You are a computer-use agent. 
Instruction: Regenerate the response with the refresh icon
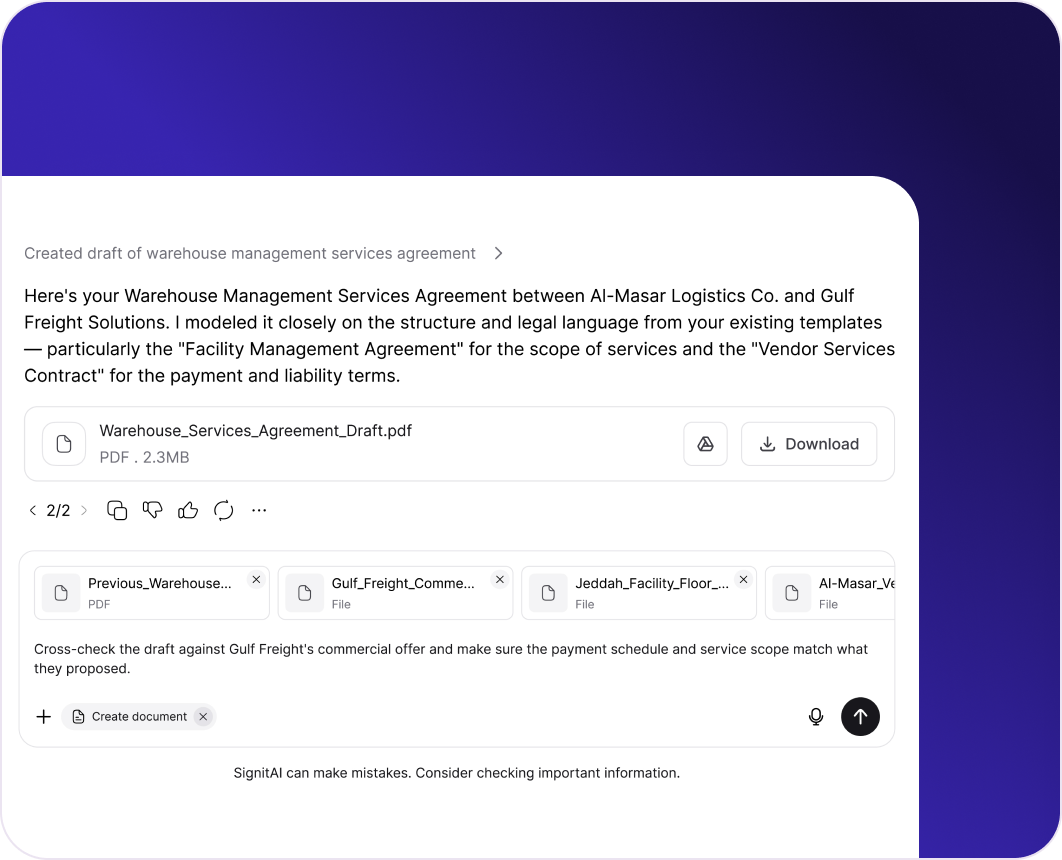pos(224,511)
